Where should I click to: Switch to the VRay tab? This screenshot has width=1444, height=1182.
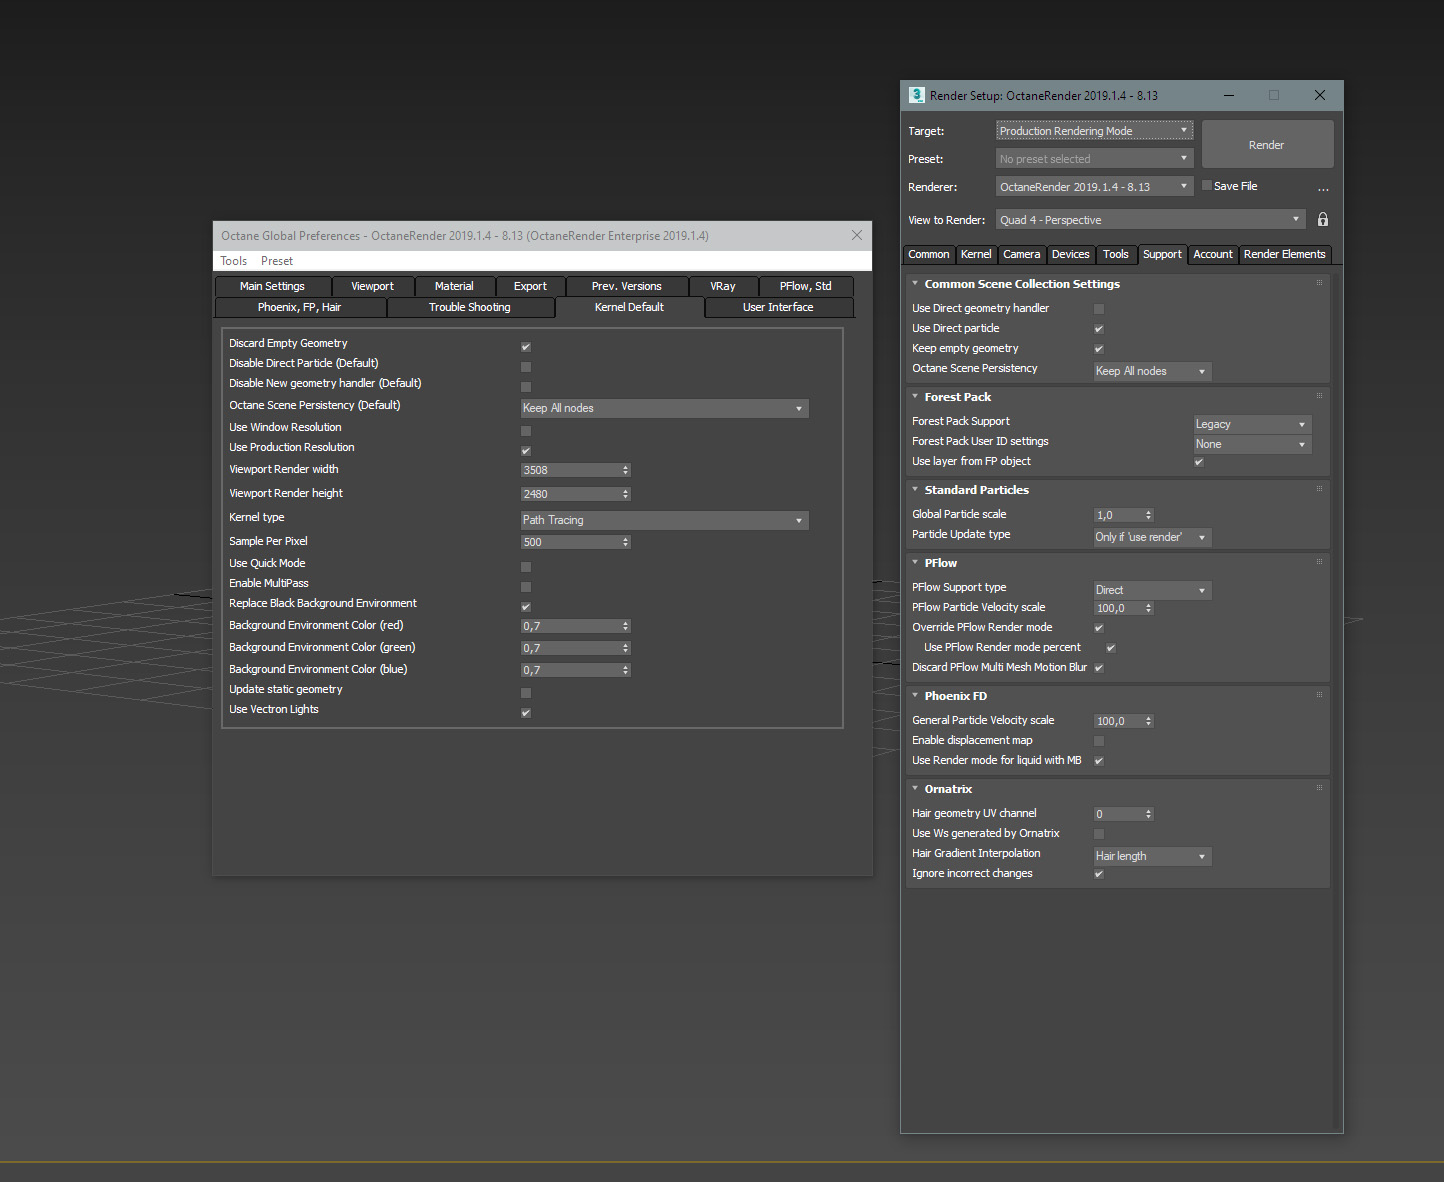click(723, 286)
